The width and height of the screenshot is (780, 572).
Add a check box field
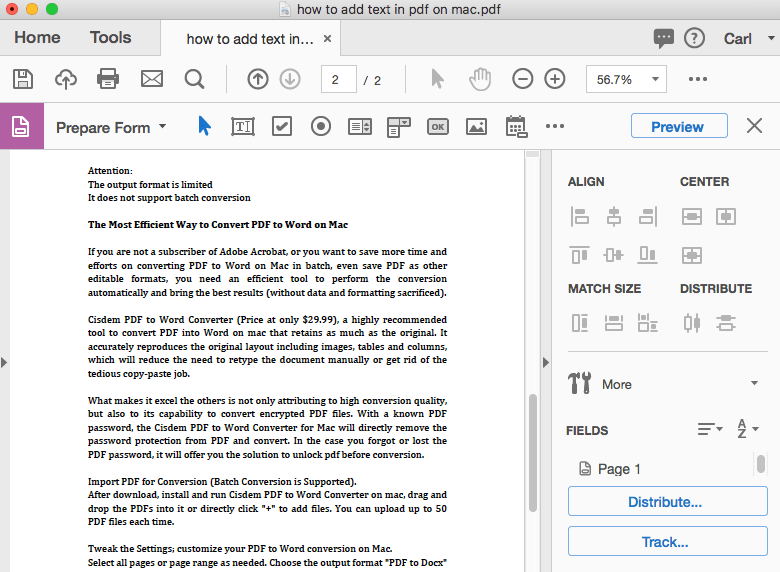coord(282,126)
